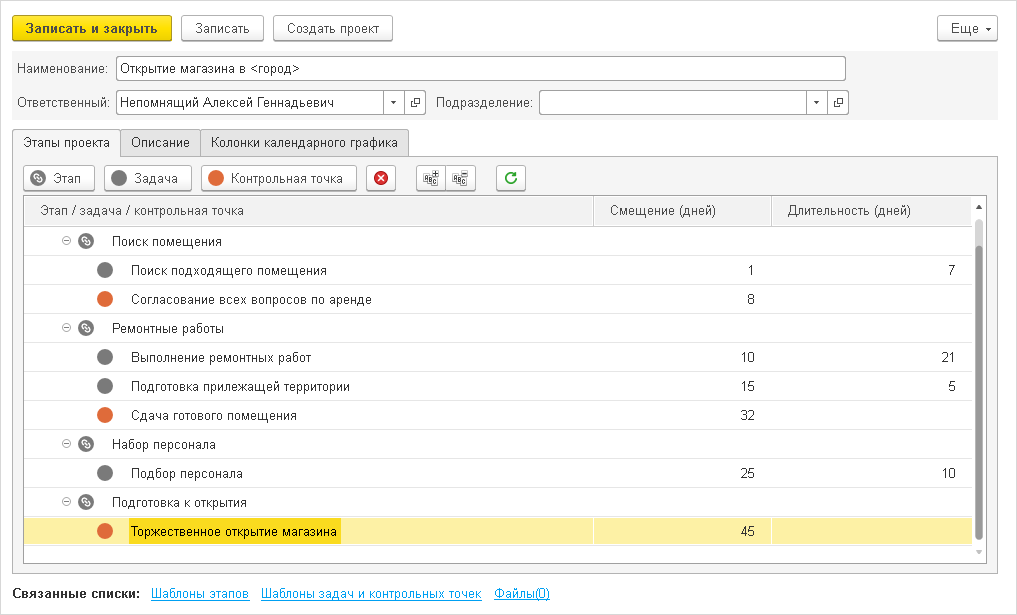The height and width of the screenshot is (615, 1017).
Task: Open the Колонки календарного графика tab
Action: click(304, 143)
